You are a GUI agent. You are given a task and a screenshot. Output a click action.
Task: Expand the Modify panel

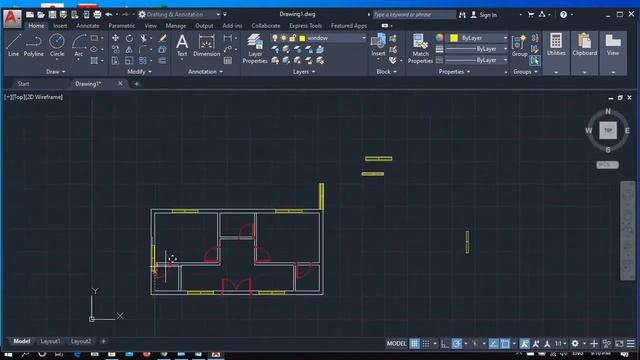tap(139, 71)
